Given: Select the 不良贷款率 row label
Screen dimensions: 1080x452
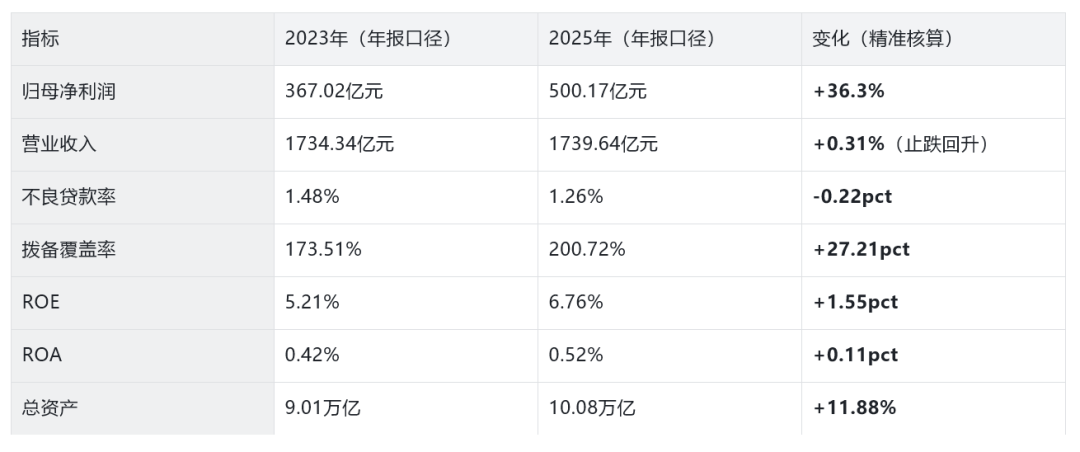Looking at the screenshot, I should pyautogui.click(x=68, y=197).
